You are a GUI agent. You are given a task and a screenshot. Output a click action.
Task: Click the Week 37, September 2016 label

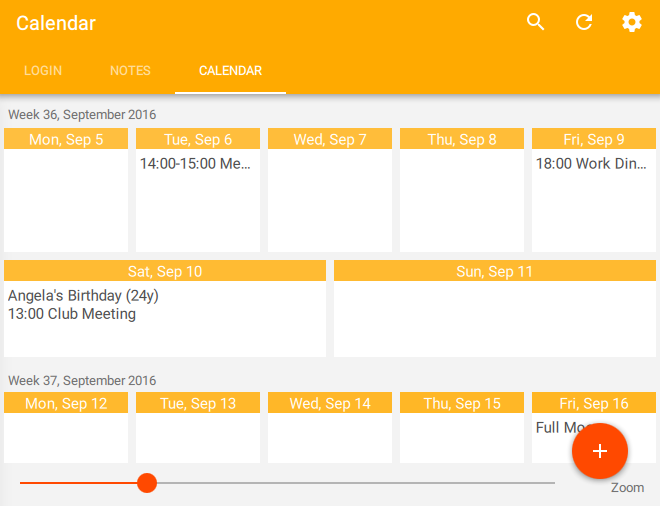click(82, 381)
